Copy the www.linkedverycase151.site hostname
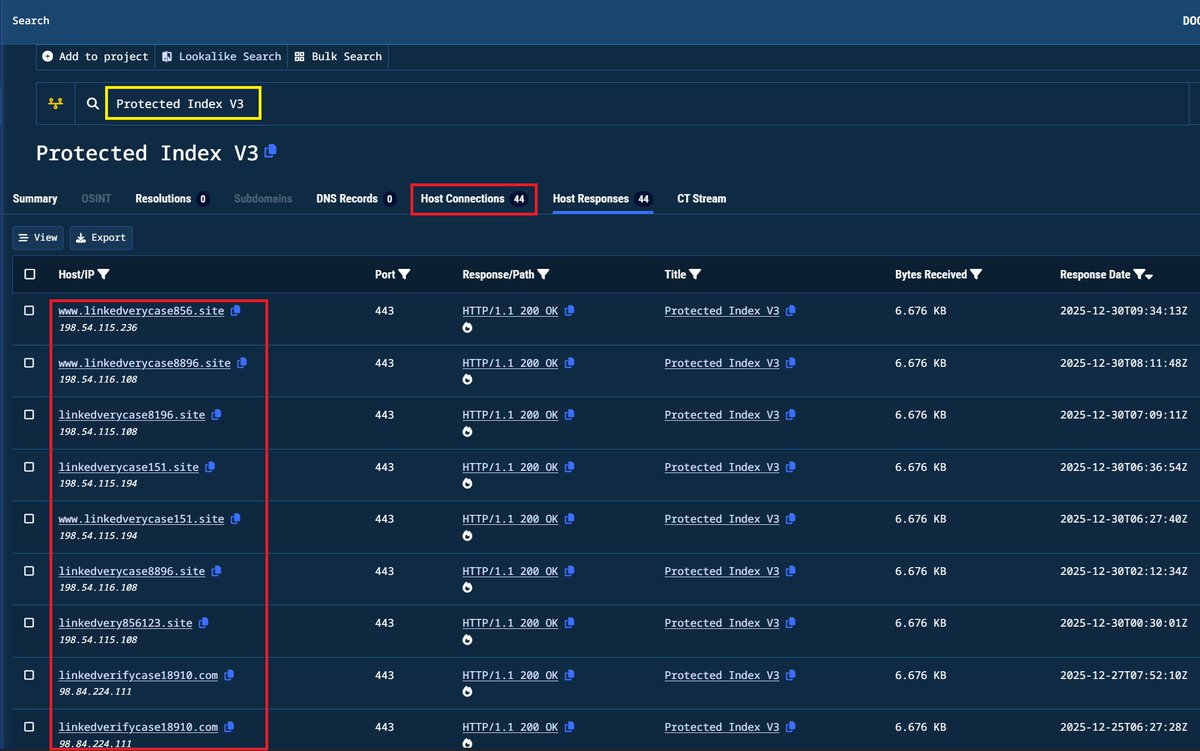The image size is (1200, 751). point(235,519)
